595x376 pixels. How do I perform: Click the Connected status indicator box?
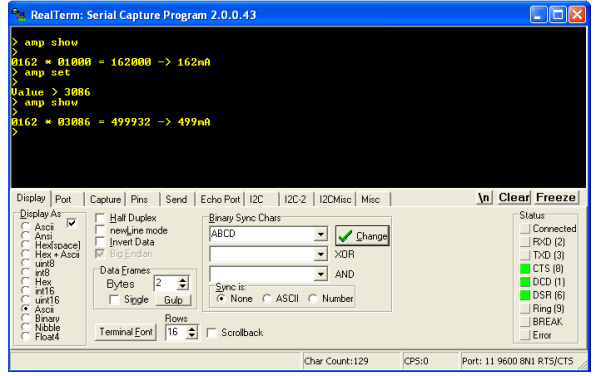click(525, 228)
